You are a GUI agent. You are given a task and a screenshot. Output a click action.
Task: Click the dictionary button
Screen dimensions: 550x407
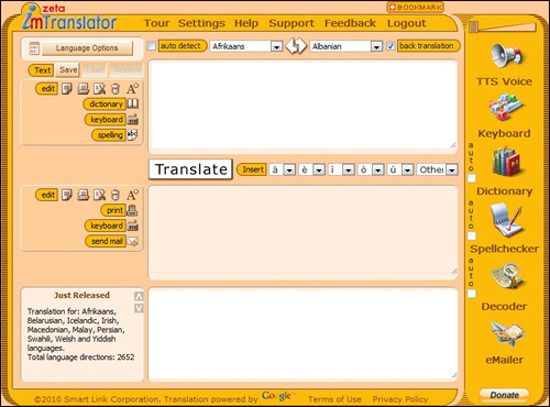[105, 104]
